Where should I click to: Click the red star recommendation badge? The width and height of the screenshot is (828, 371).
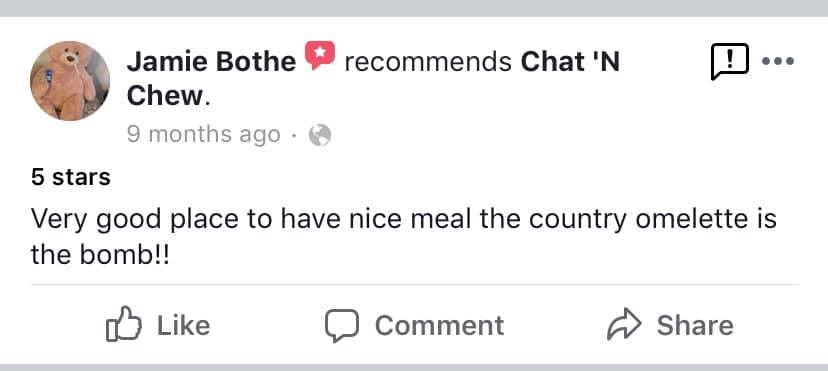coord(320,56)
